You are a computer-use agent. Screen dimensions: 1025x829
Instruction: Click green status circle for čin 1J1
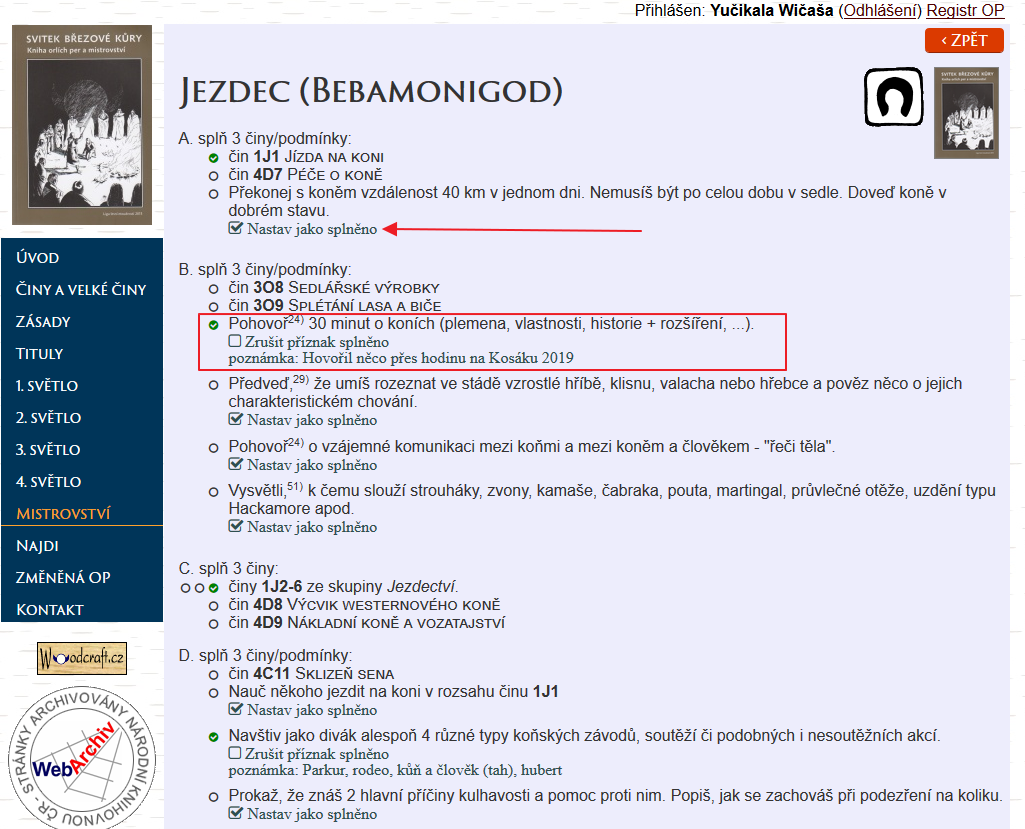pyautogui.click(x=213, y=158)
